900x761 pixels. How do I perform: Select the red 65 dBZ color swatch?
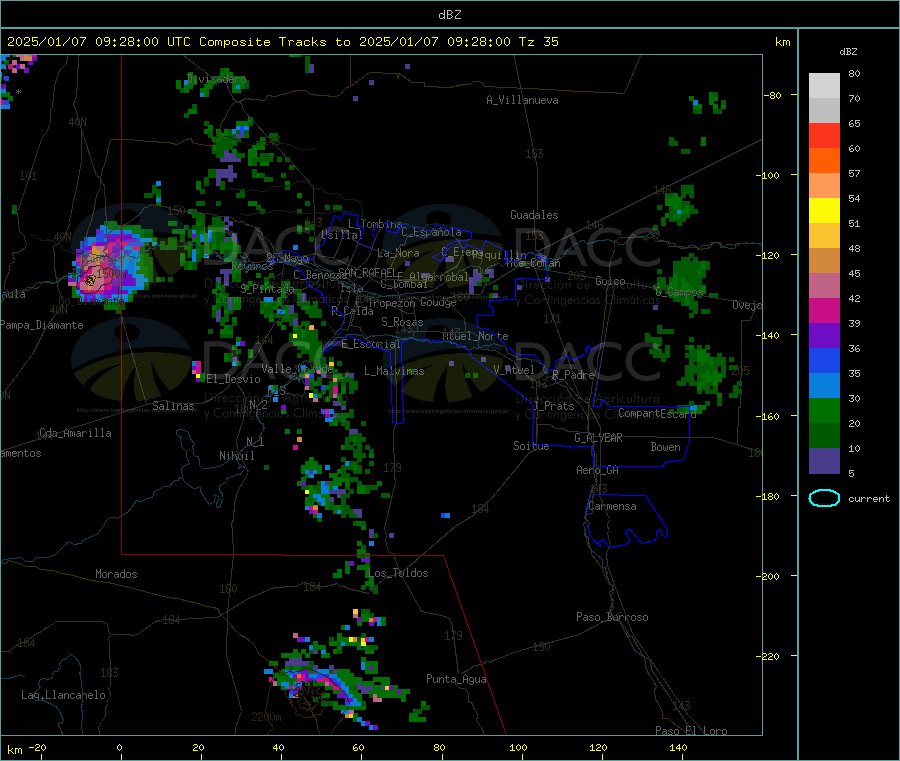pos(824,136)
